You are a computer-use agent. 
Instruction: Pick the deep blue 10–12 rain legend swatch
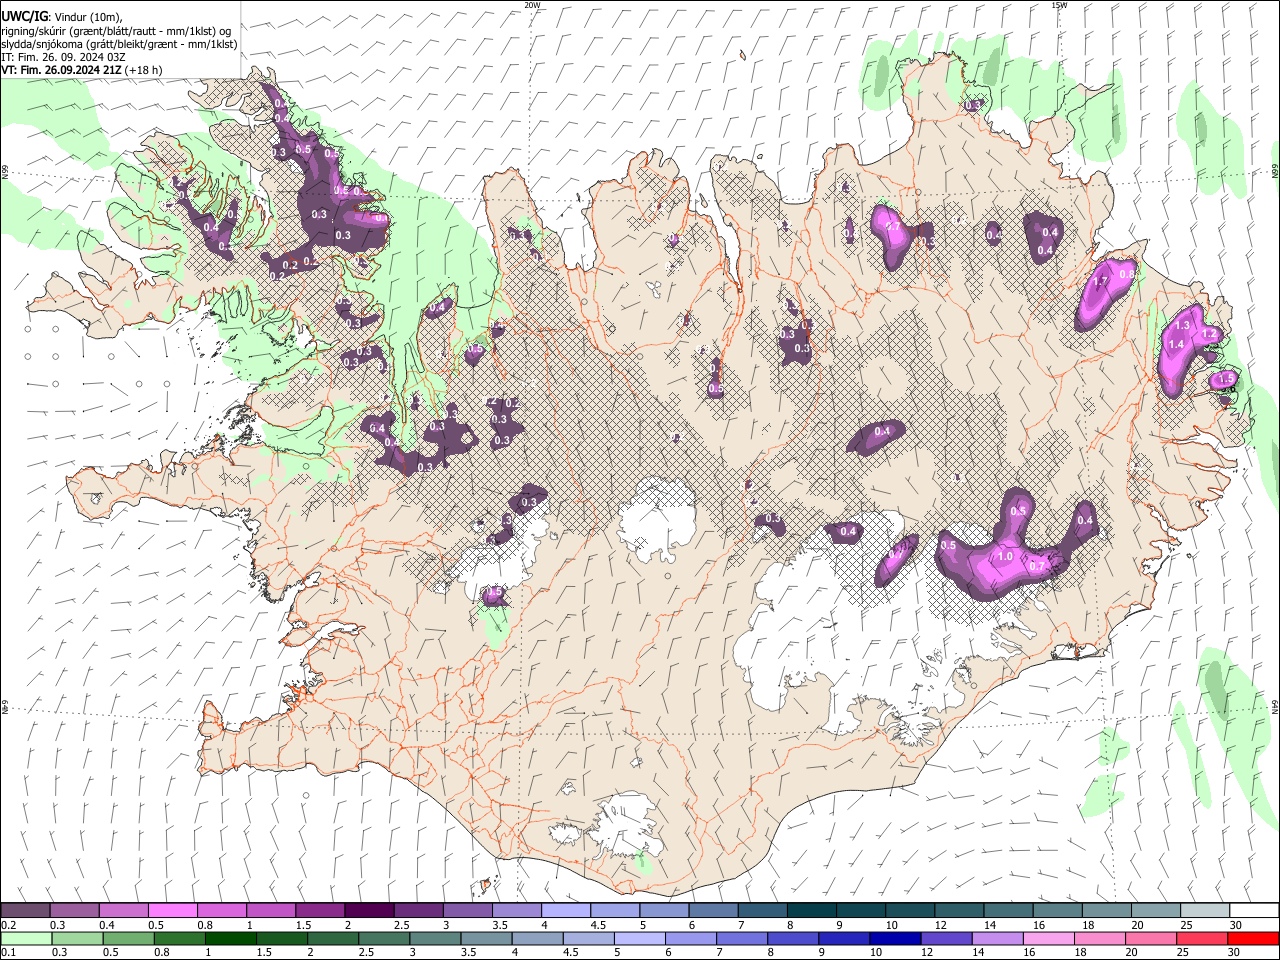[x=895, y=938]
